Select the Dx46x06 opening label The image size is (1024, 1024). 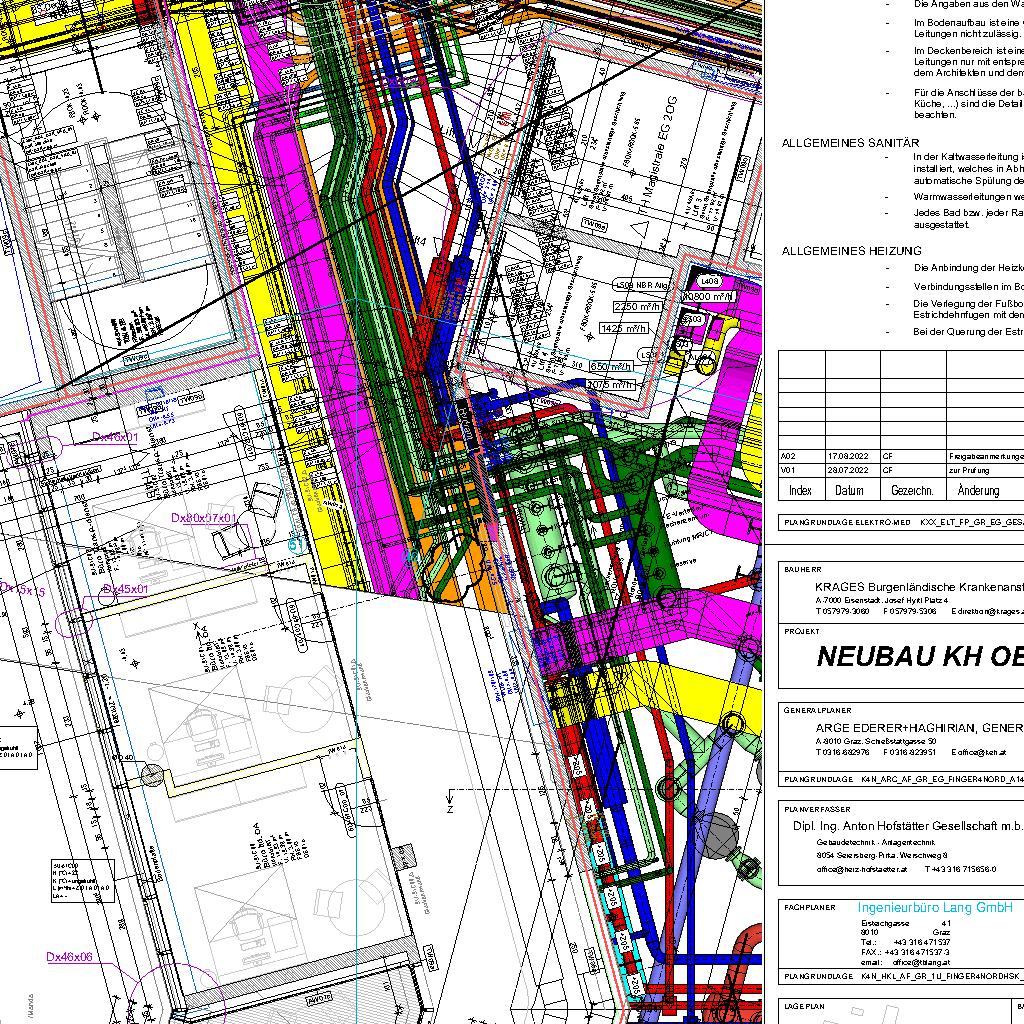pos(69,957)
